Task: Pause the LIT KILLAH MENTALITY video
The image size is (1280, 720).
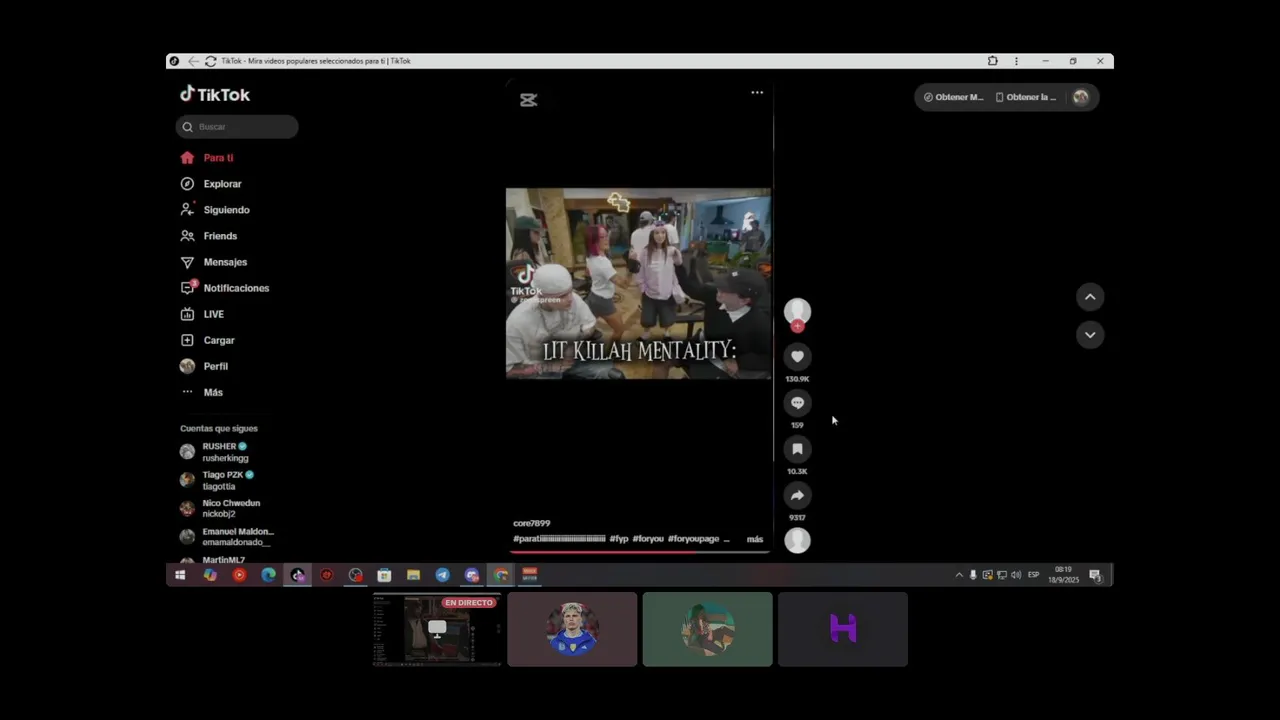Action: pos(638,283)
